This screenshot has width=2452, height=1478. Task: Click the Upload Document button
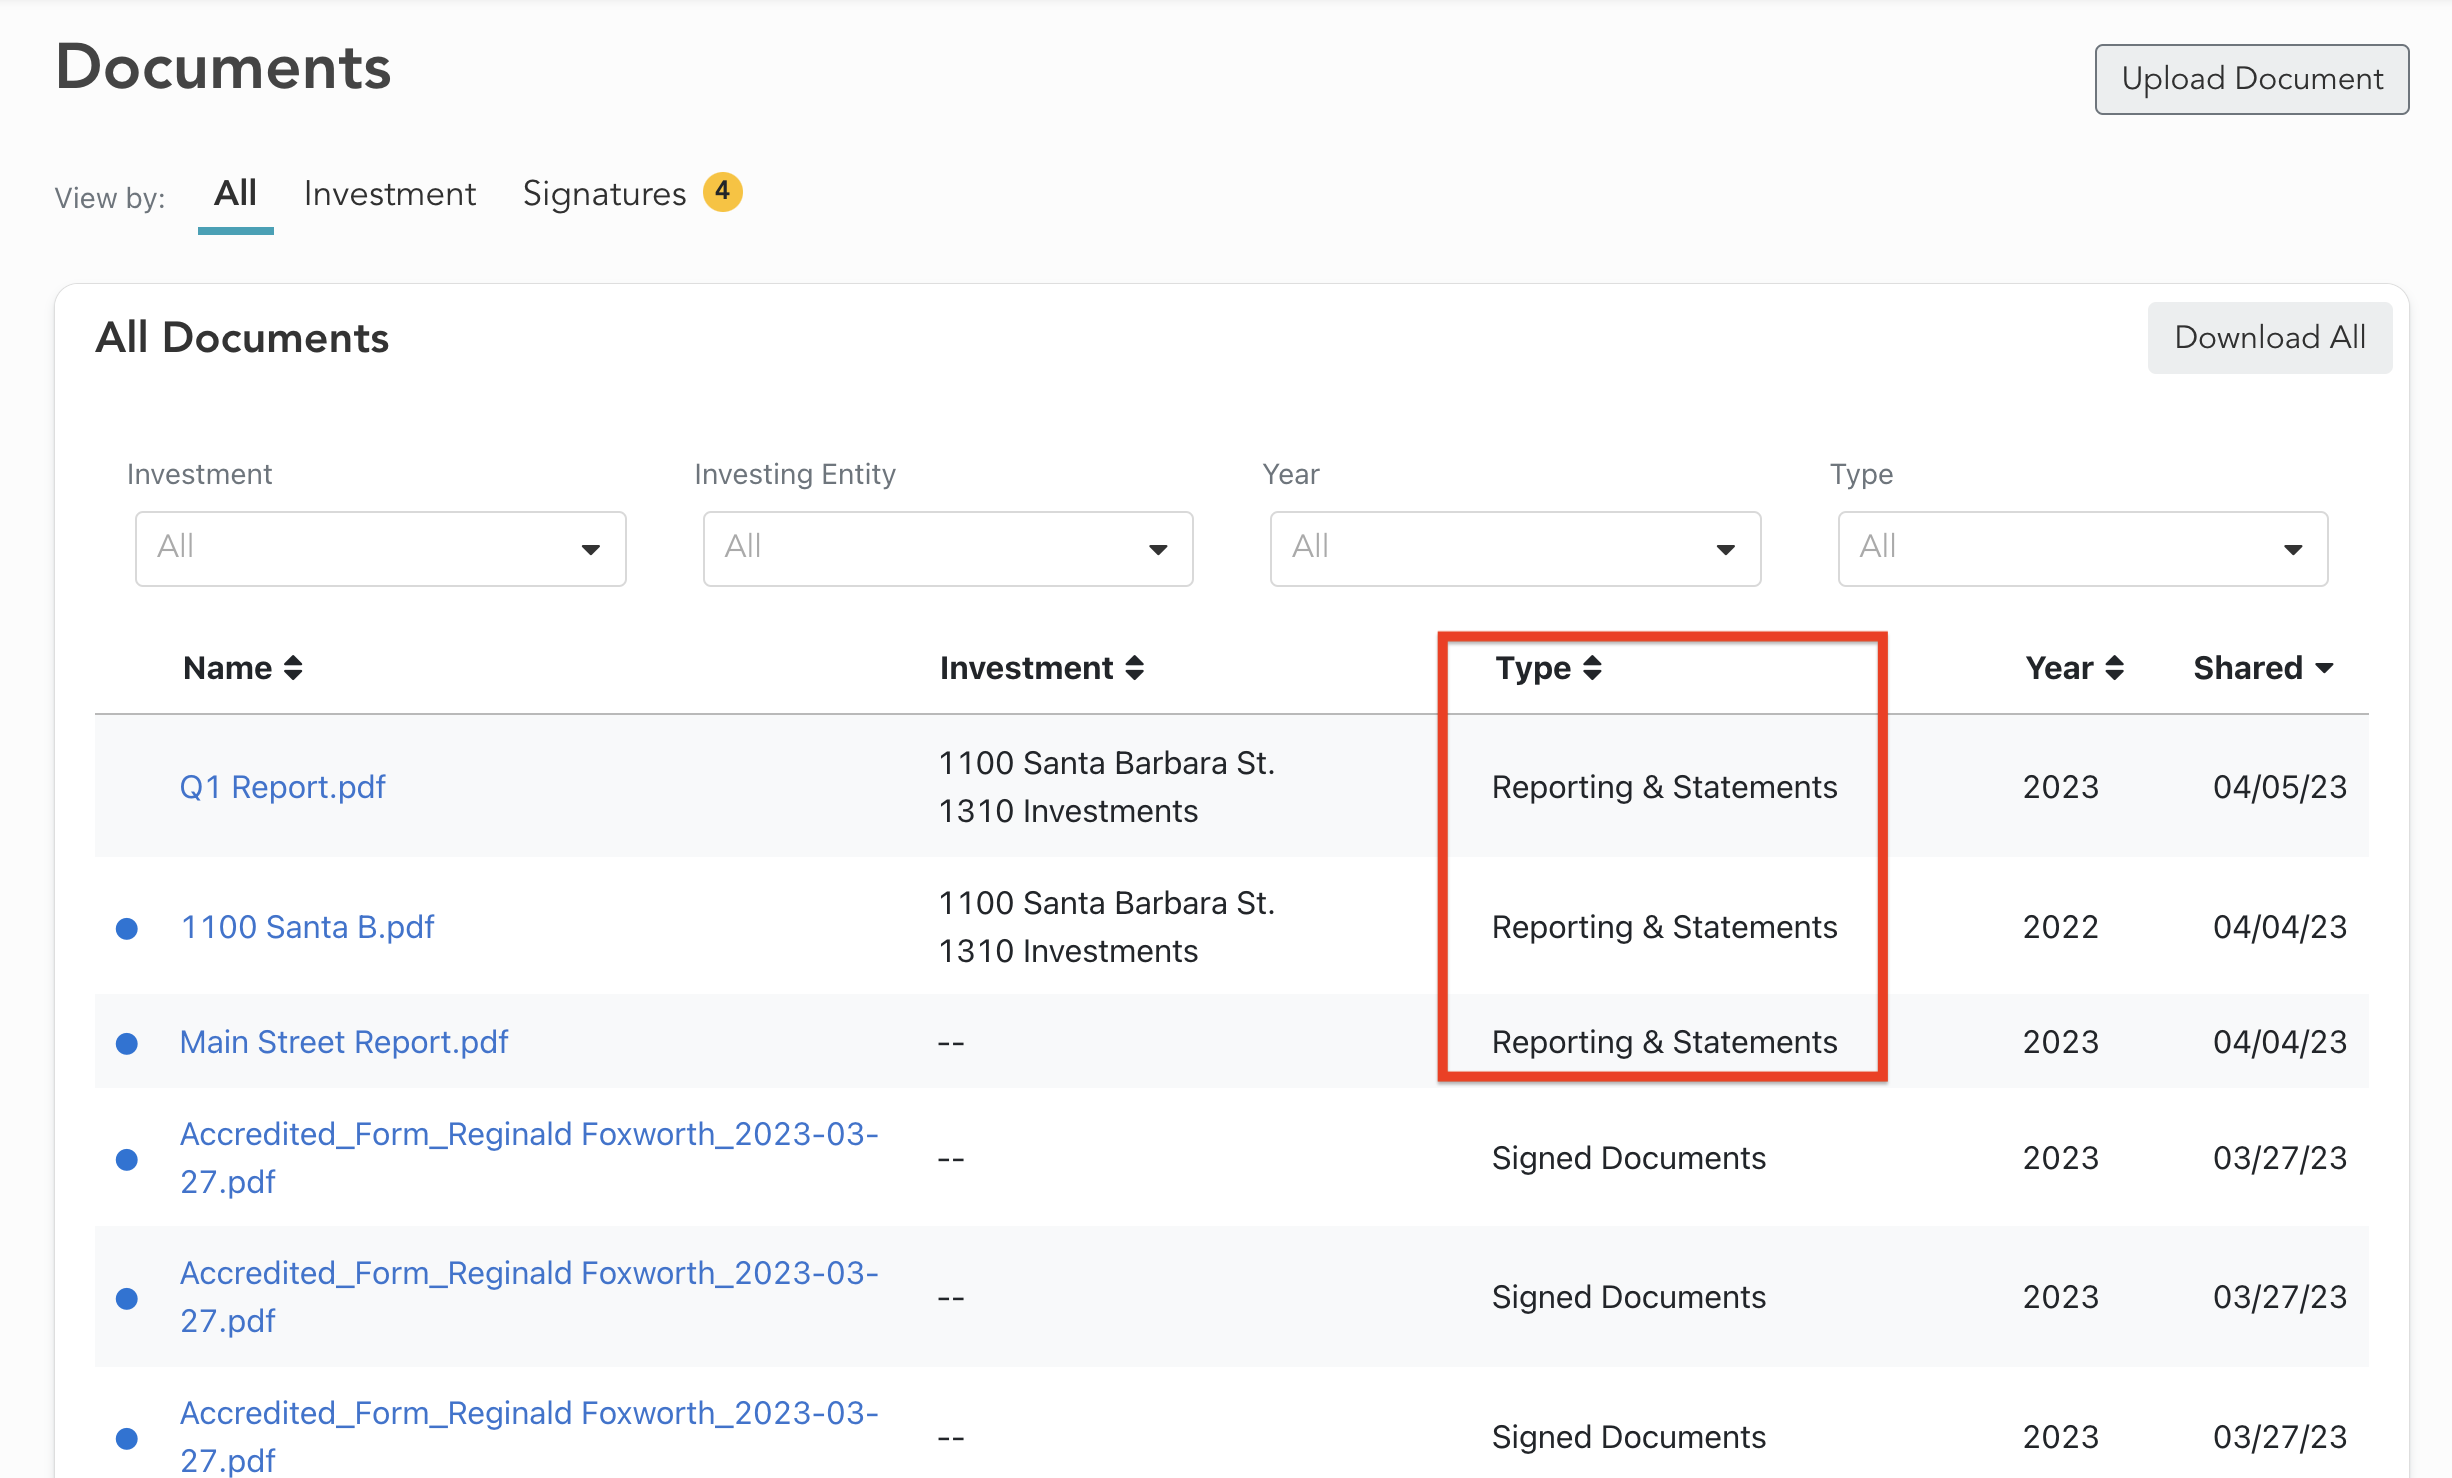pos(2251,79)
